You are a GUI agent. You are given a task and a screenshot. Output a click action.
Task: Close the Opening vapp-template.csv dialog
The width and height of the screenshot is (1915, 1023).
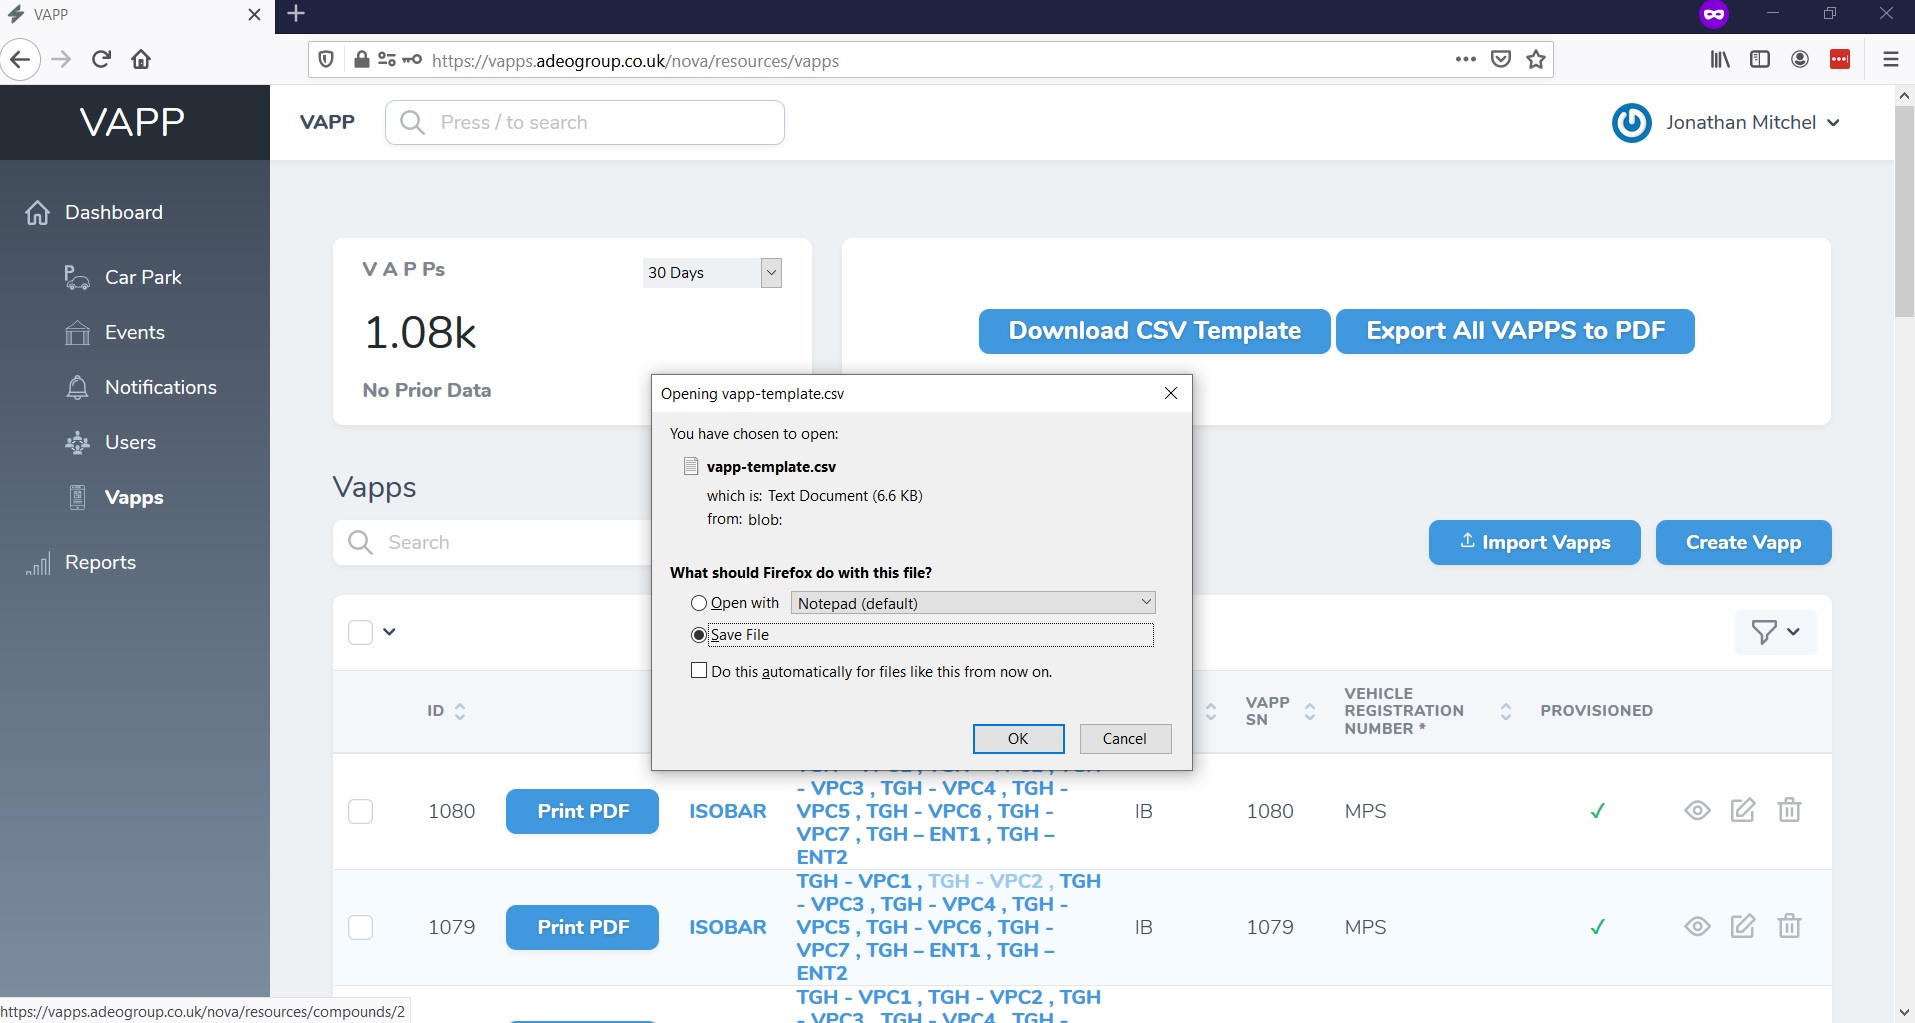1171,393
